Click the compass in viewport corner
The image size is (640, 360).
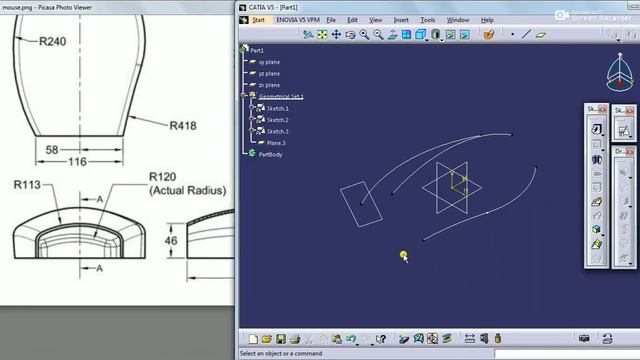click(x=620, y=73)
